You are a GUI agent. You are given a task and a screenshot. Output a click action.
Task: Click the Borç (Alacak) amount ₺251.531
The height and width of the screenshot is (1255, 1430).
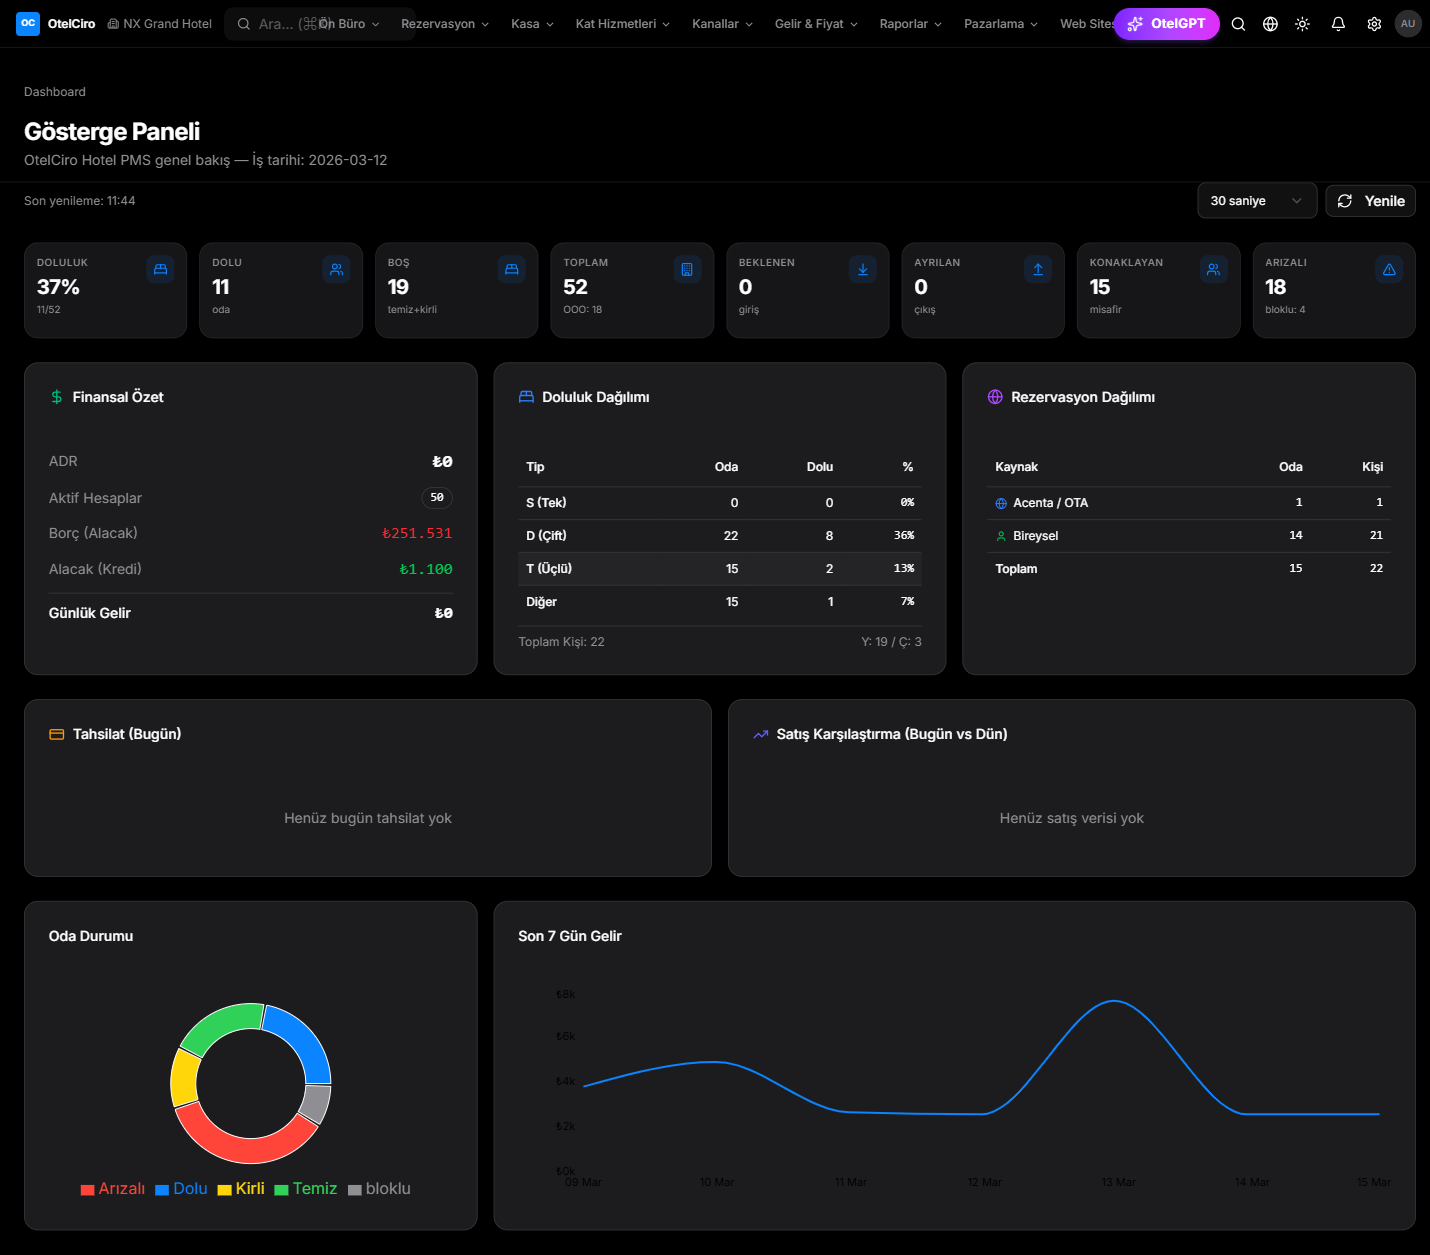[x=417, y=534]
